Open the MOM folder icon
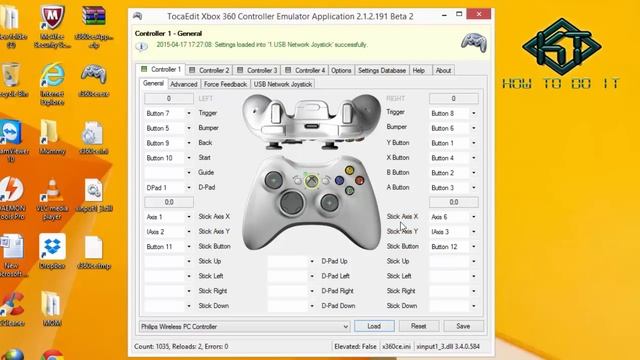Viewport: 640px width, 360px height. coord(52,309)
